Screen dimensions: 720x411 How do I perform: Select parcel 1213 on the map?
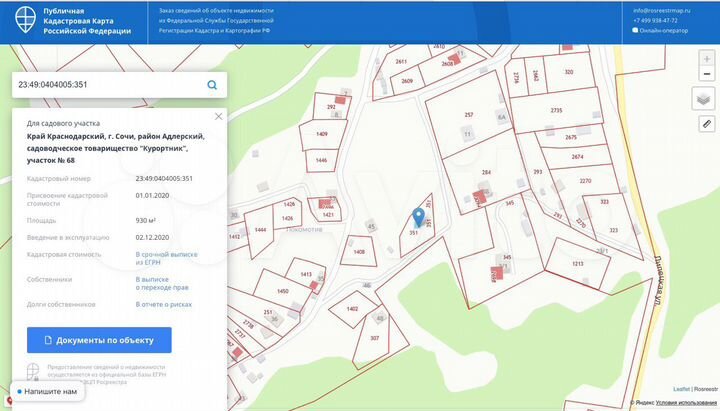point(577,264)
